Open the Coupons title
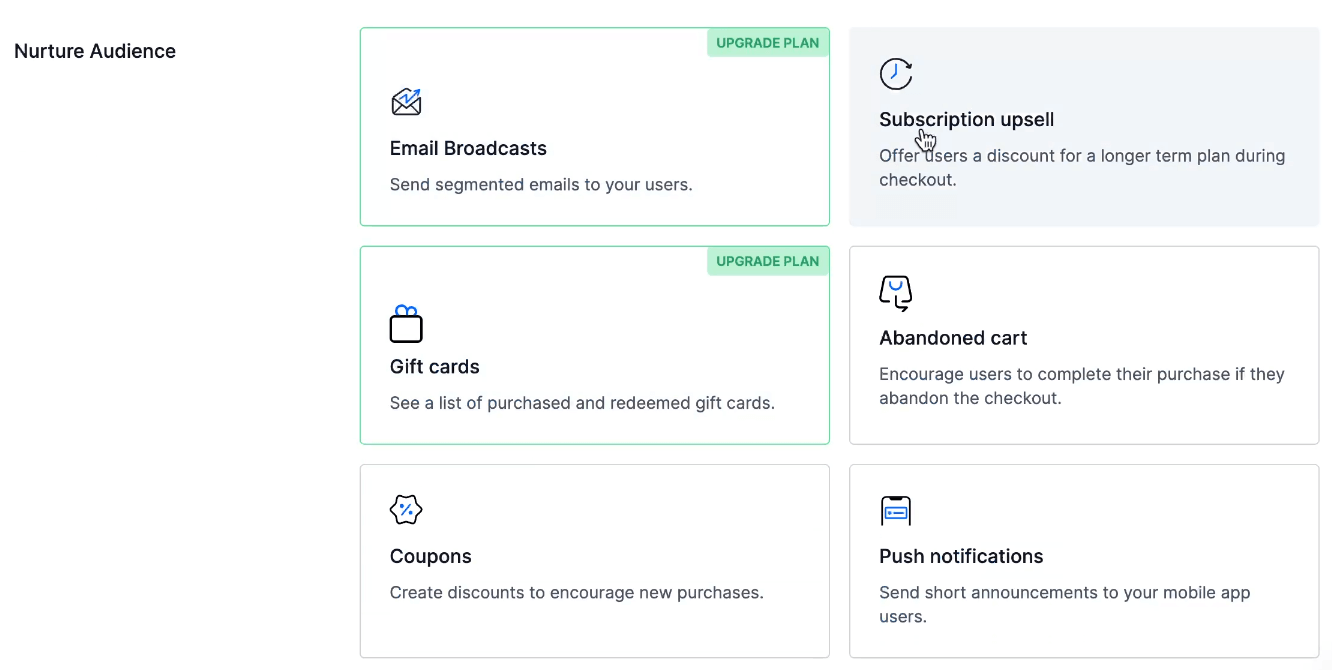The width and height of the screenshot is (1332, 670). pos(431,556)
